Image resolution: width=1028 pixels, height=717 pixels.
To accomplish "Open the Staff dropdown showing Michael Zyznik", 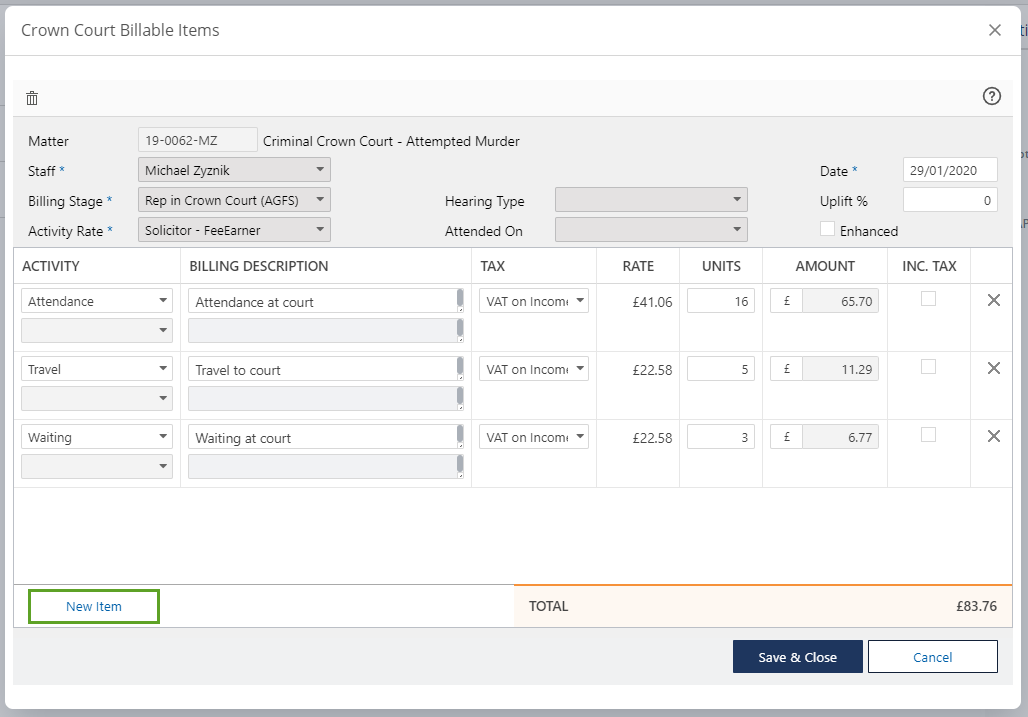I will [x=234, y=170].
